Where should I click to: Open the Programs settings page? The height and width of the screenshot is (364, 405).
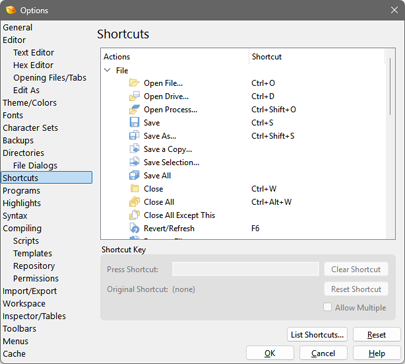[x=21, y=191]
